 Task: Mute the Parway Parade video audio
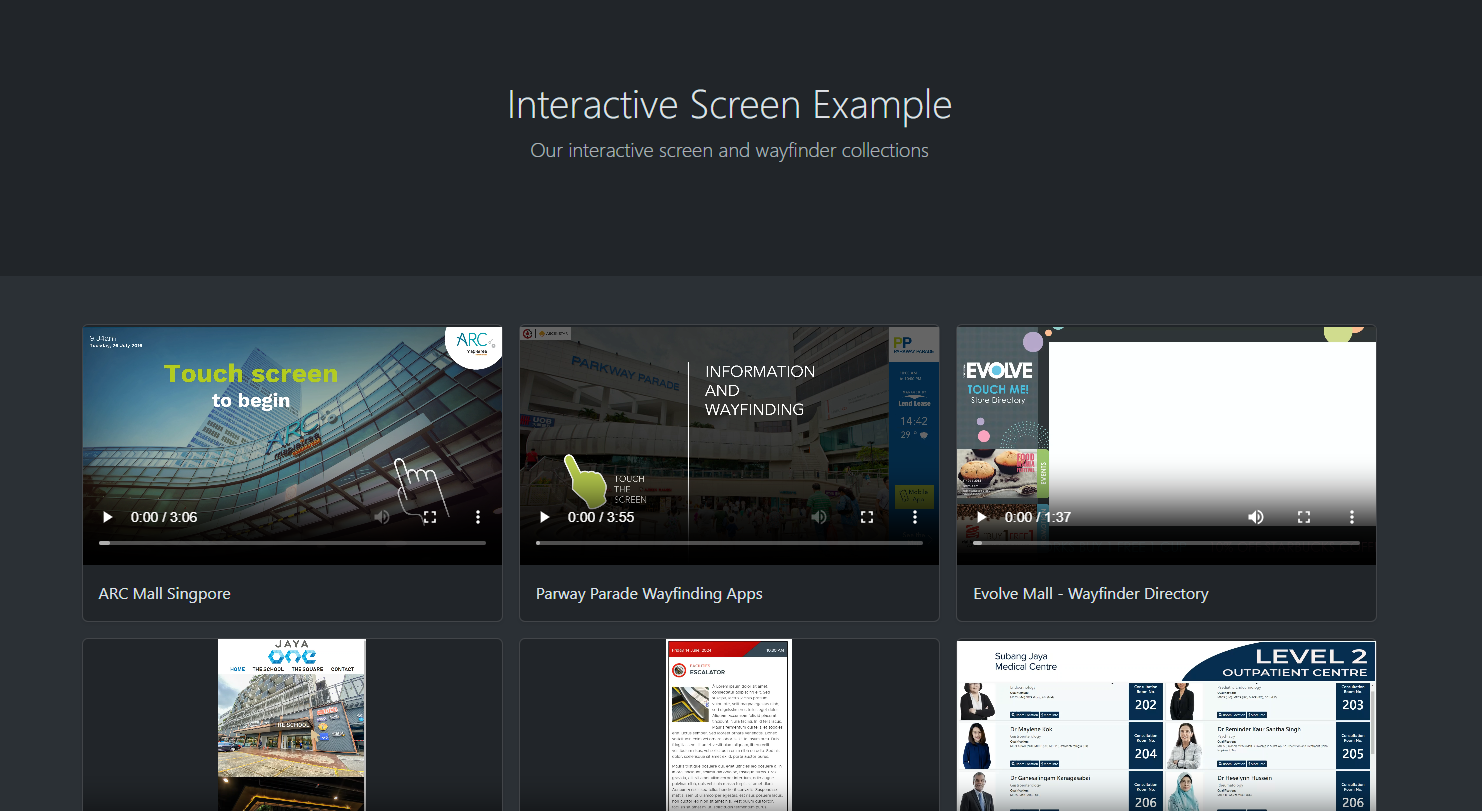[x=819, y=517]
